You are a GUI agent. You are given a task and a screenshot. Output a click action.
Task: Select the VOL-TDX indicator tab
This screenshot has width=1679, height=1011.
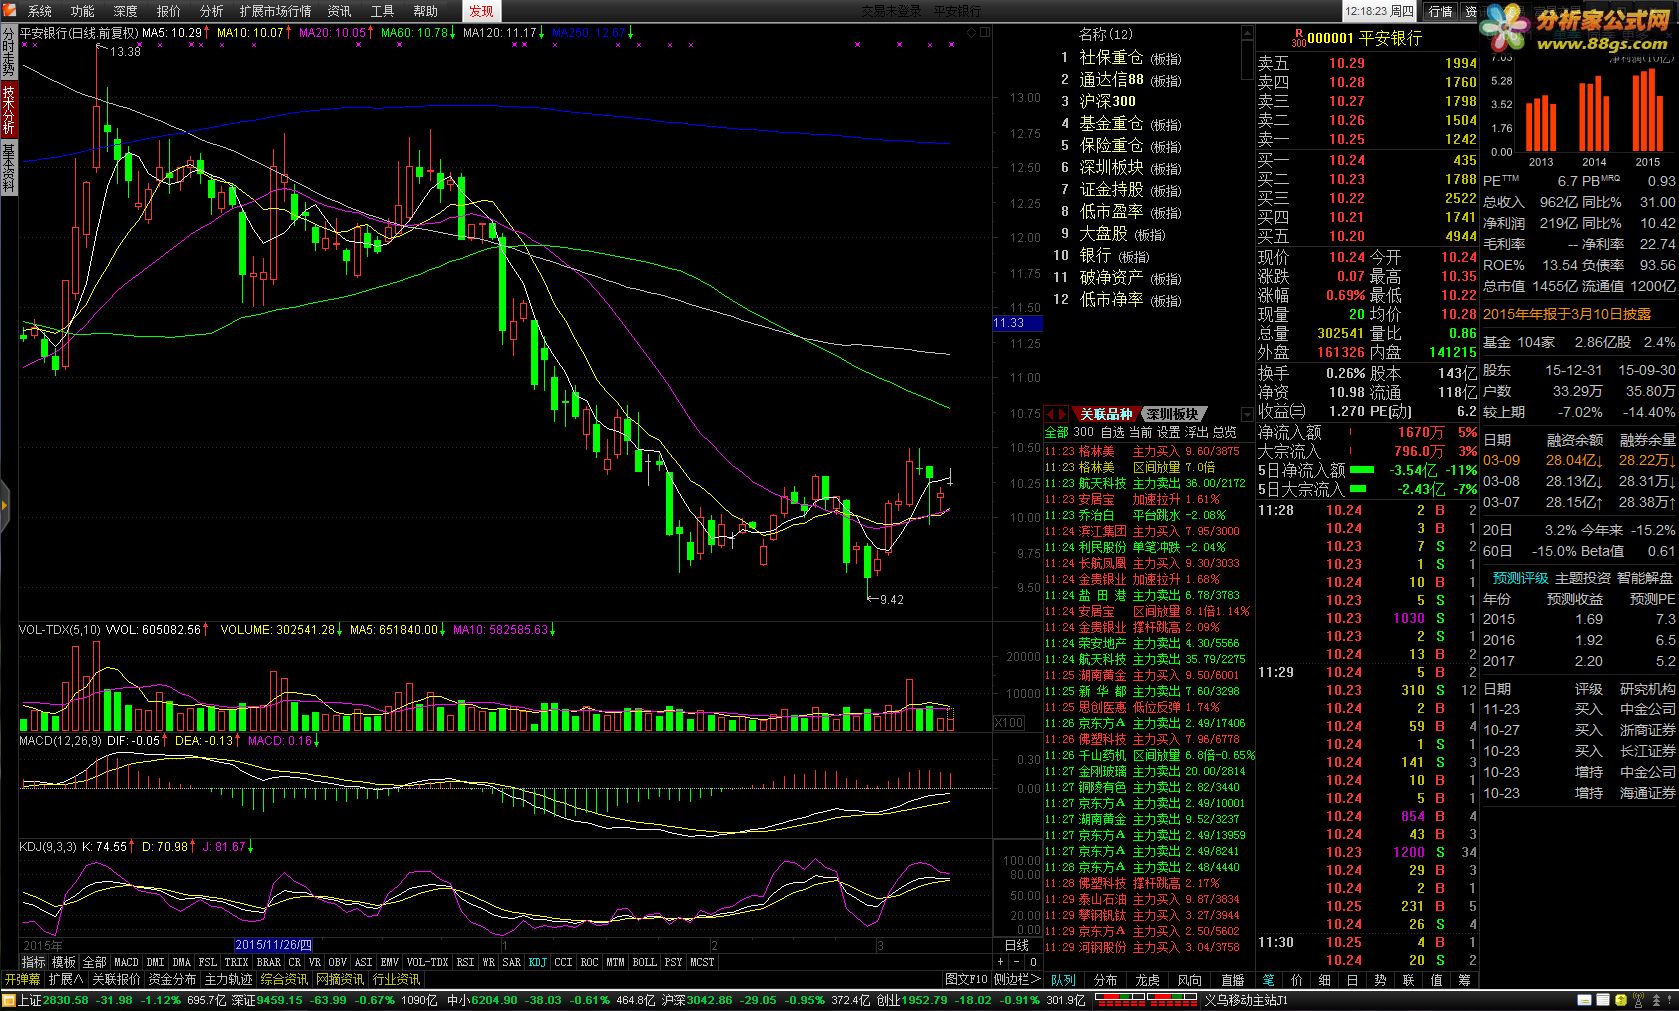tap(427, 962)
